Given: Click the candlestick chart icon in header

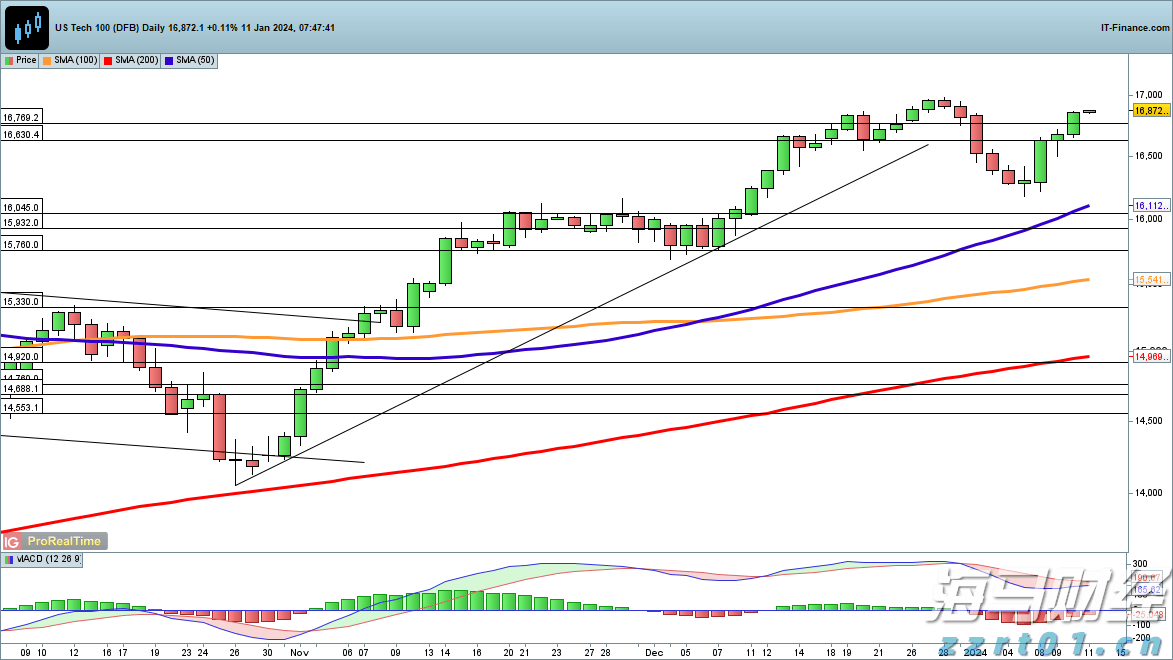Looking at the screenshot, I should [28, 27].
